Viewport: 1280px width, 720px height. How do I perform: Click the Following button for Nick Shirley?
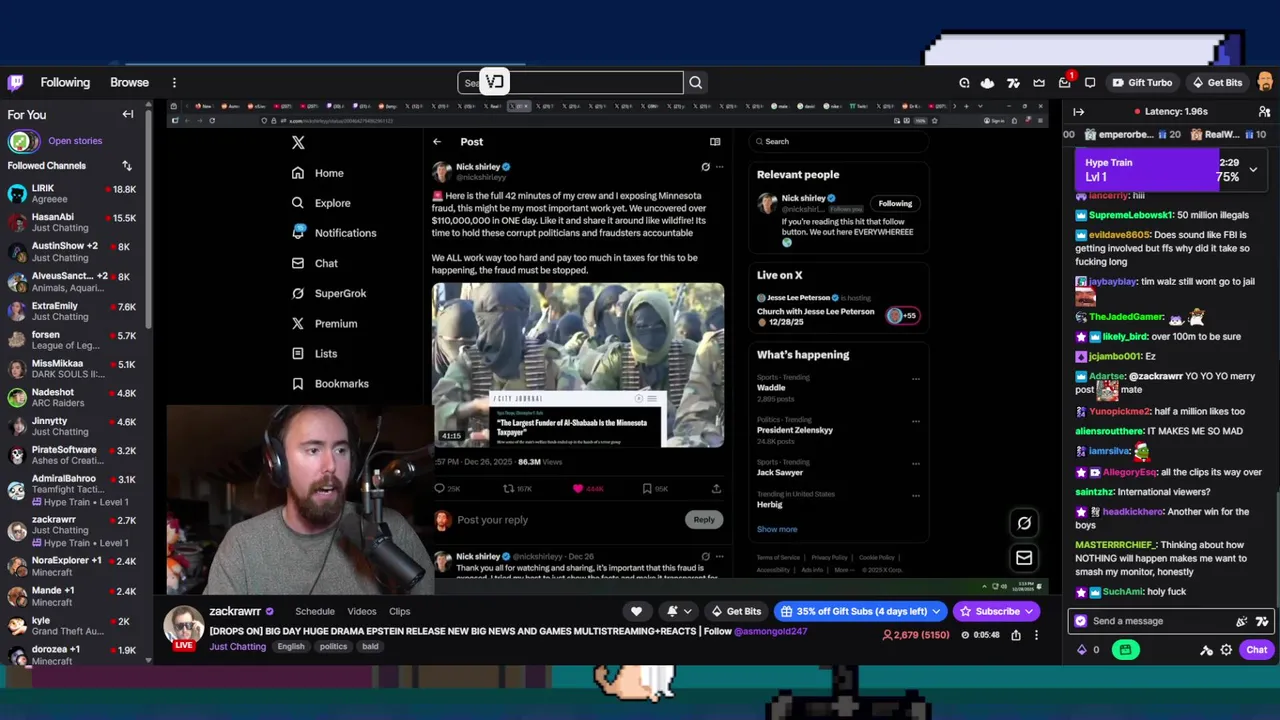click(895, 204)
